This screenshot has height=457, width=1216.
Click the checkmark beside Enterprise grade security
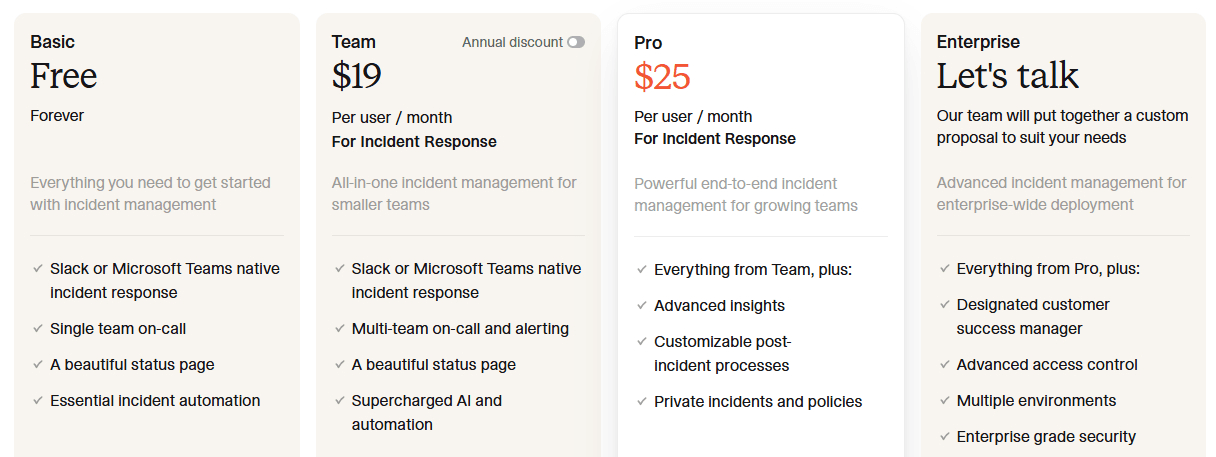tap(944, 437)
